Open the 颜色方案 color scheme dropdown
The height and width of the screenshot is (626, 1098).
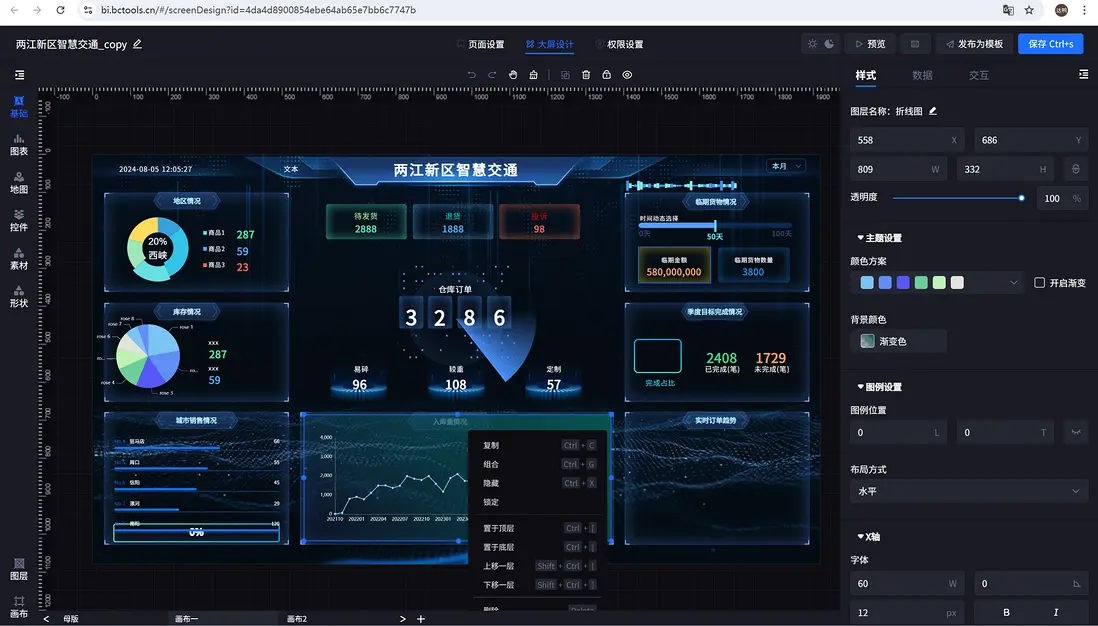(x=938, y=283)
